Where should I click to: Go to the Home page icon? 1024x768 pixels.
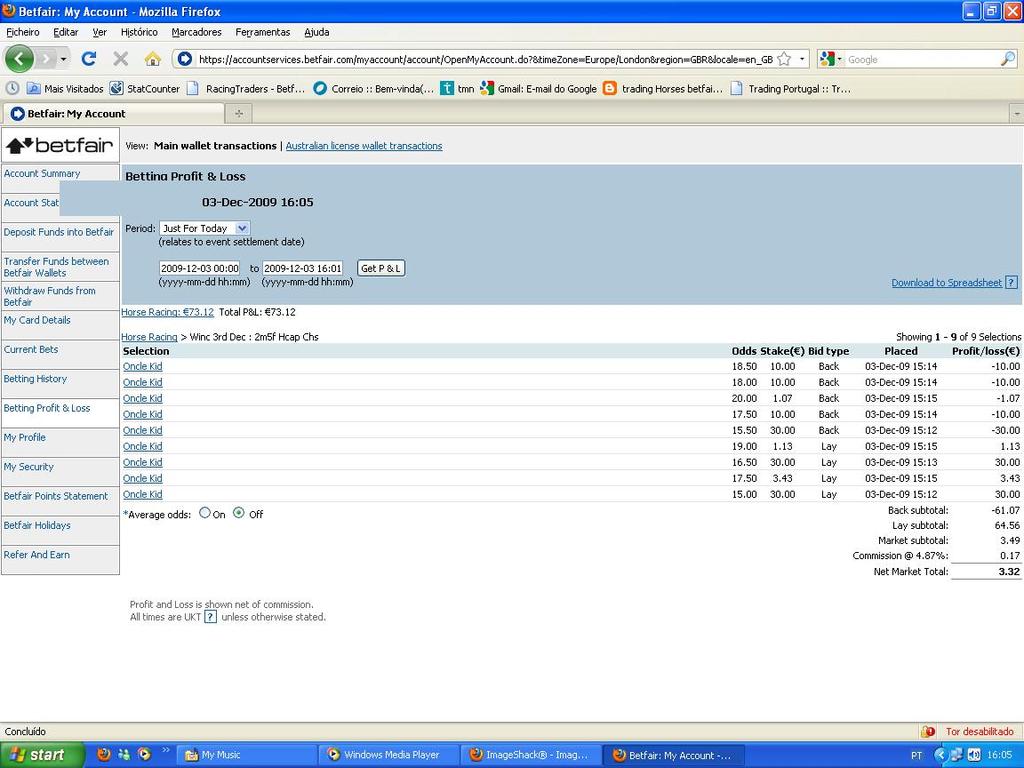(153, 59)
